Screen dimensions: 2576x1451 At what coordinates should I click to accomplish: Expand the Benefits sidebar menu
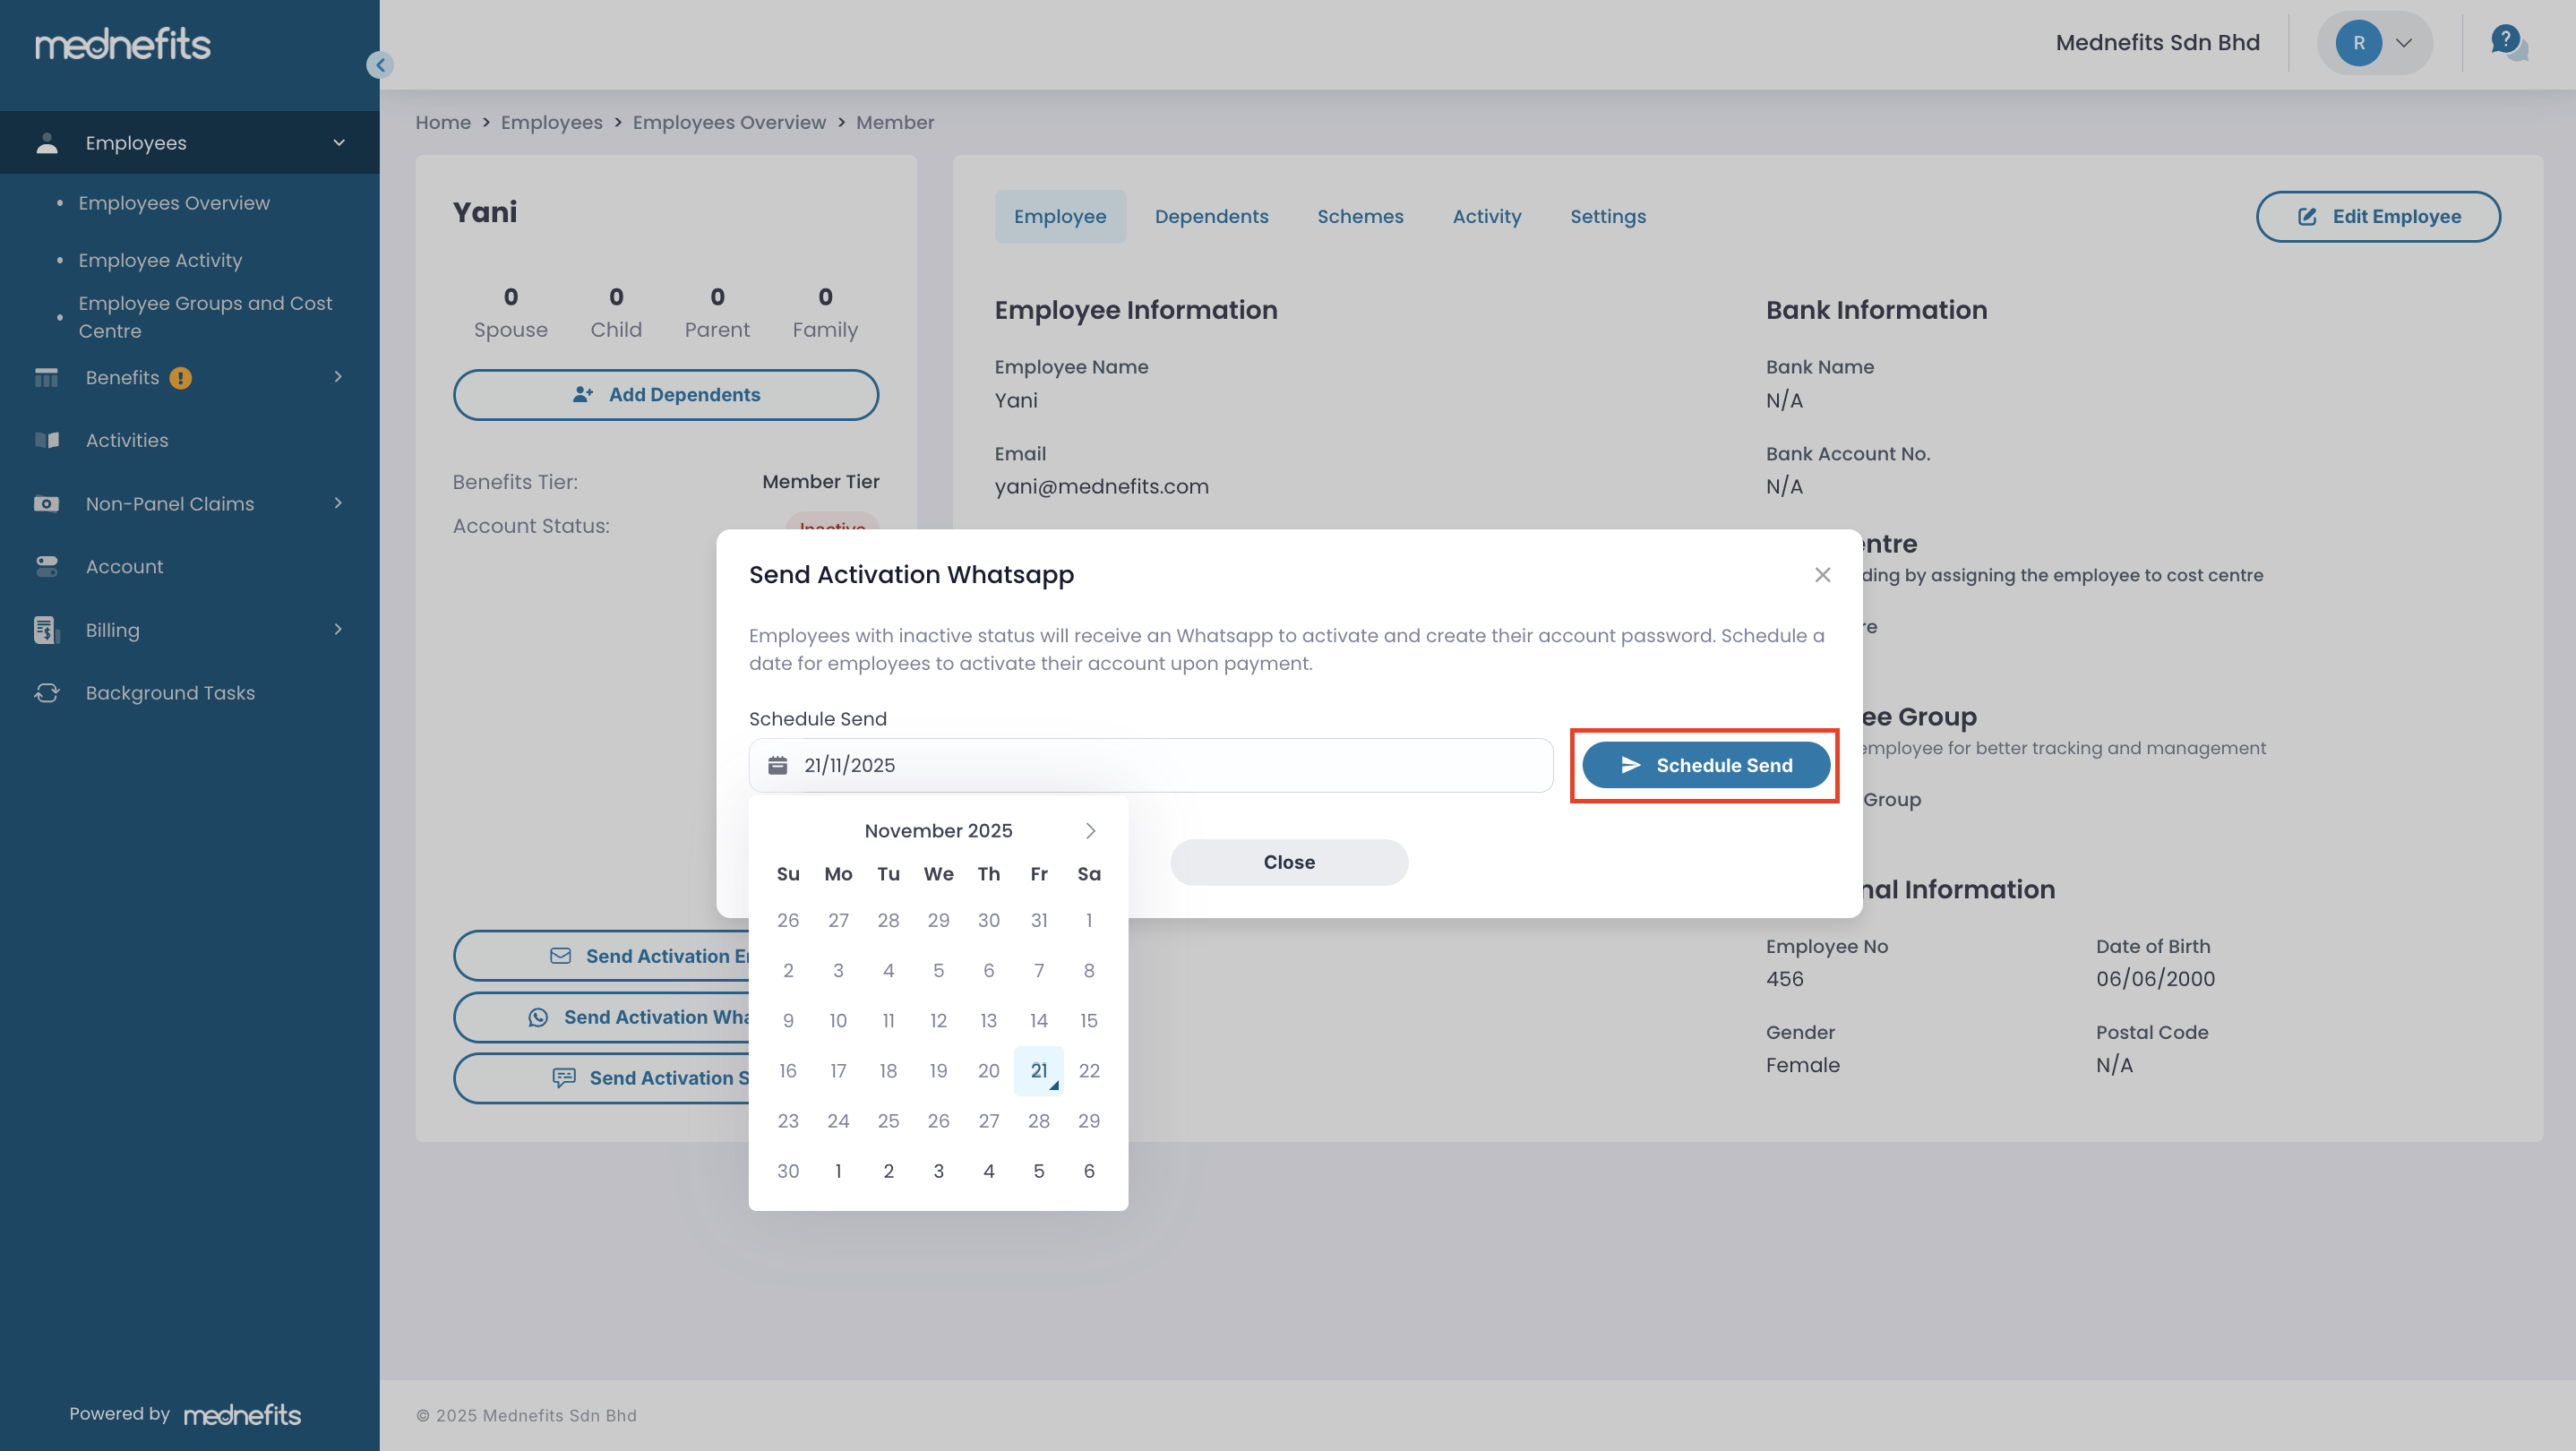coord(338,377)
